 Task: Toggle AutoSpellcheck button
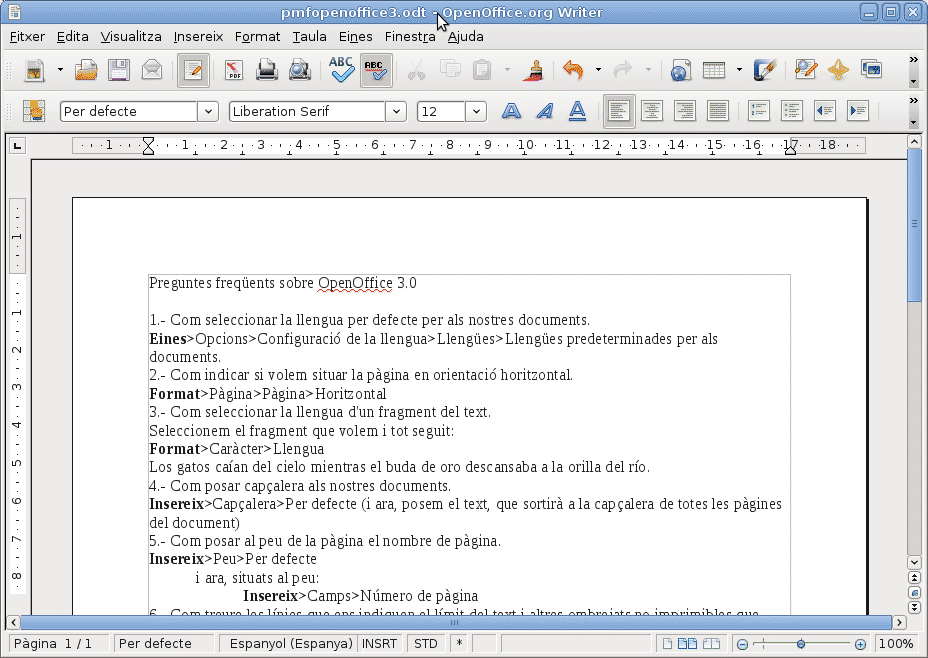click(x=376, y=70)
